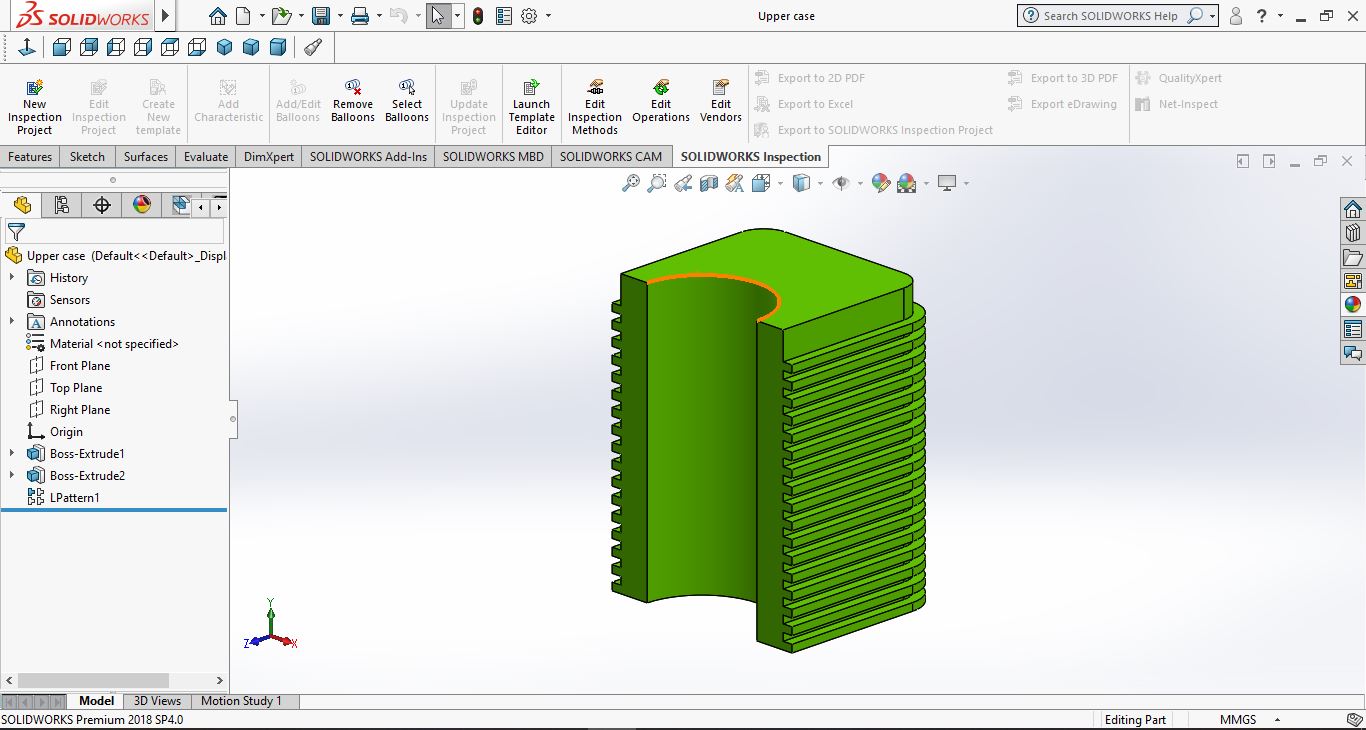Open the DisplayManager tab with color ball
This screenshot has height=730, width=1366.
coord(142,205)
